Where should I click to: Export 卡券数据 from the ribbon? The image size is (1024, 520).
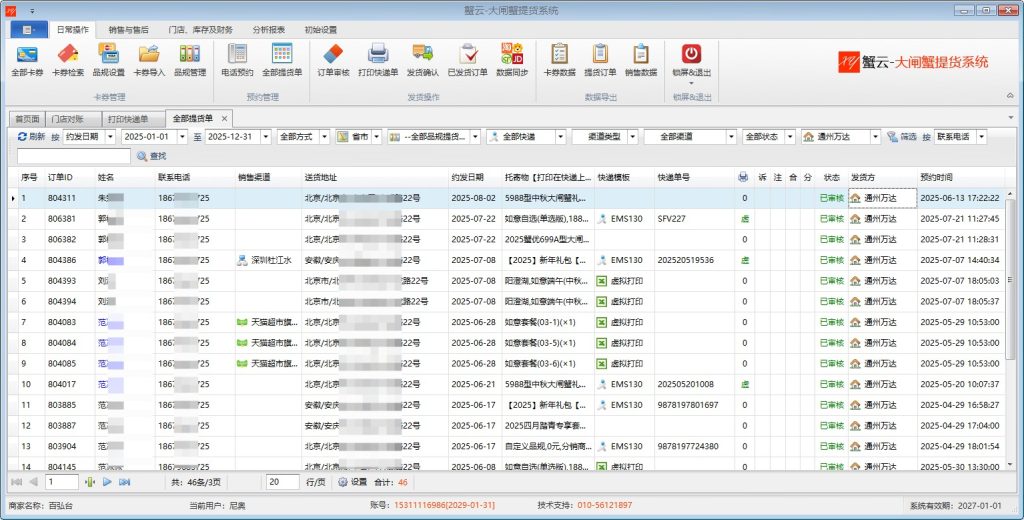[560, 60]
